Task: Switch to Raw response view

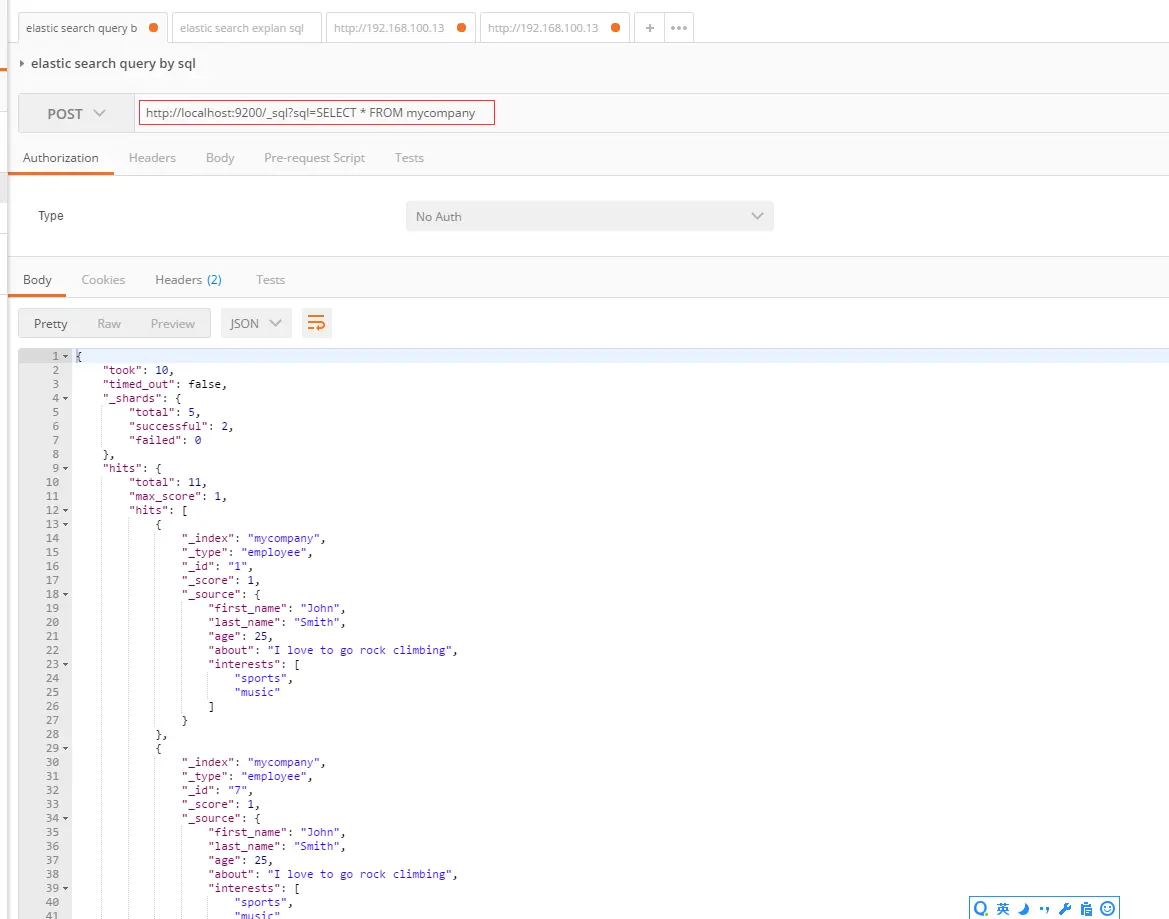Action: click(x=109, y=323)
